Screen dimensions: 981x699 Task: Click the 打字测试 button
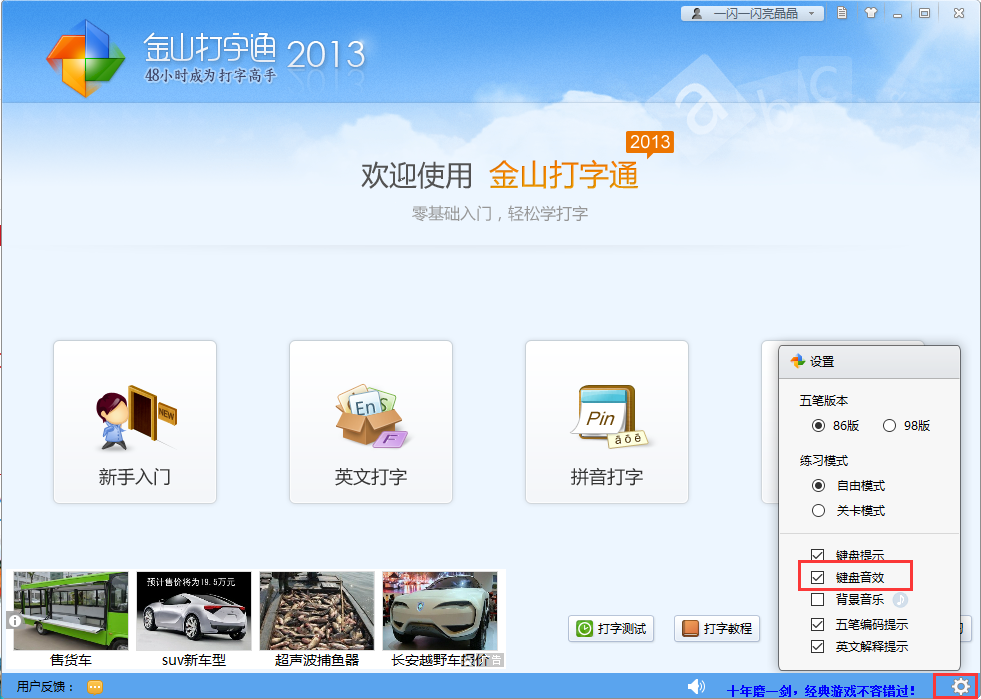[609, 629]
